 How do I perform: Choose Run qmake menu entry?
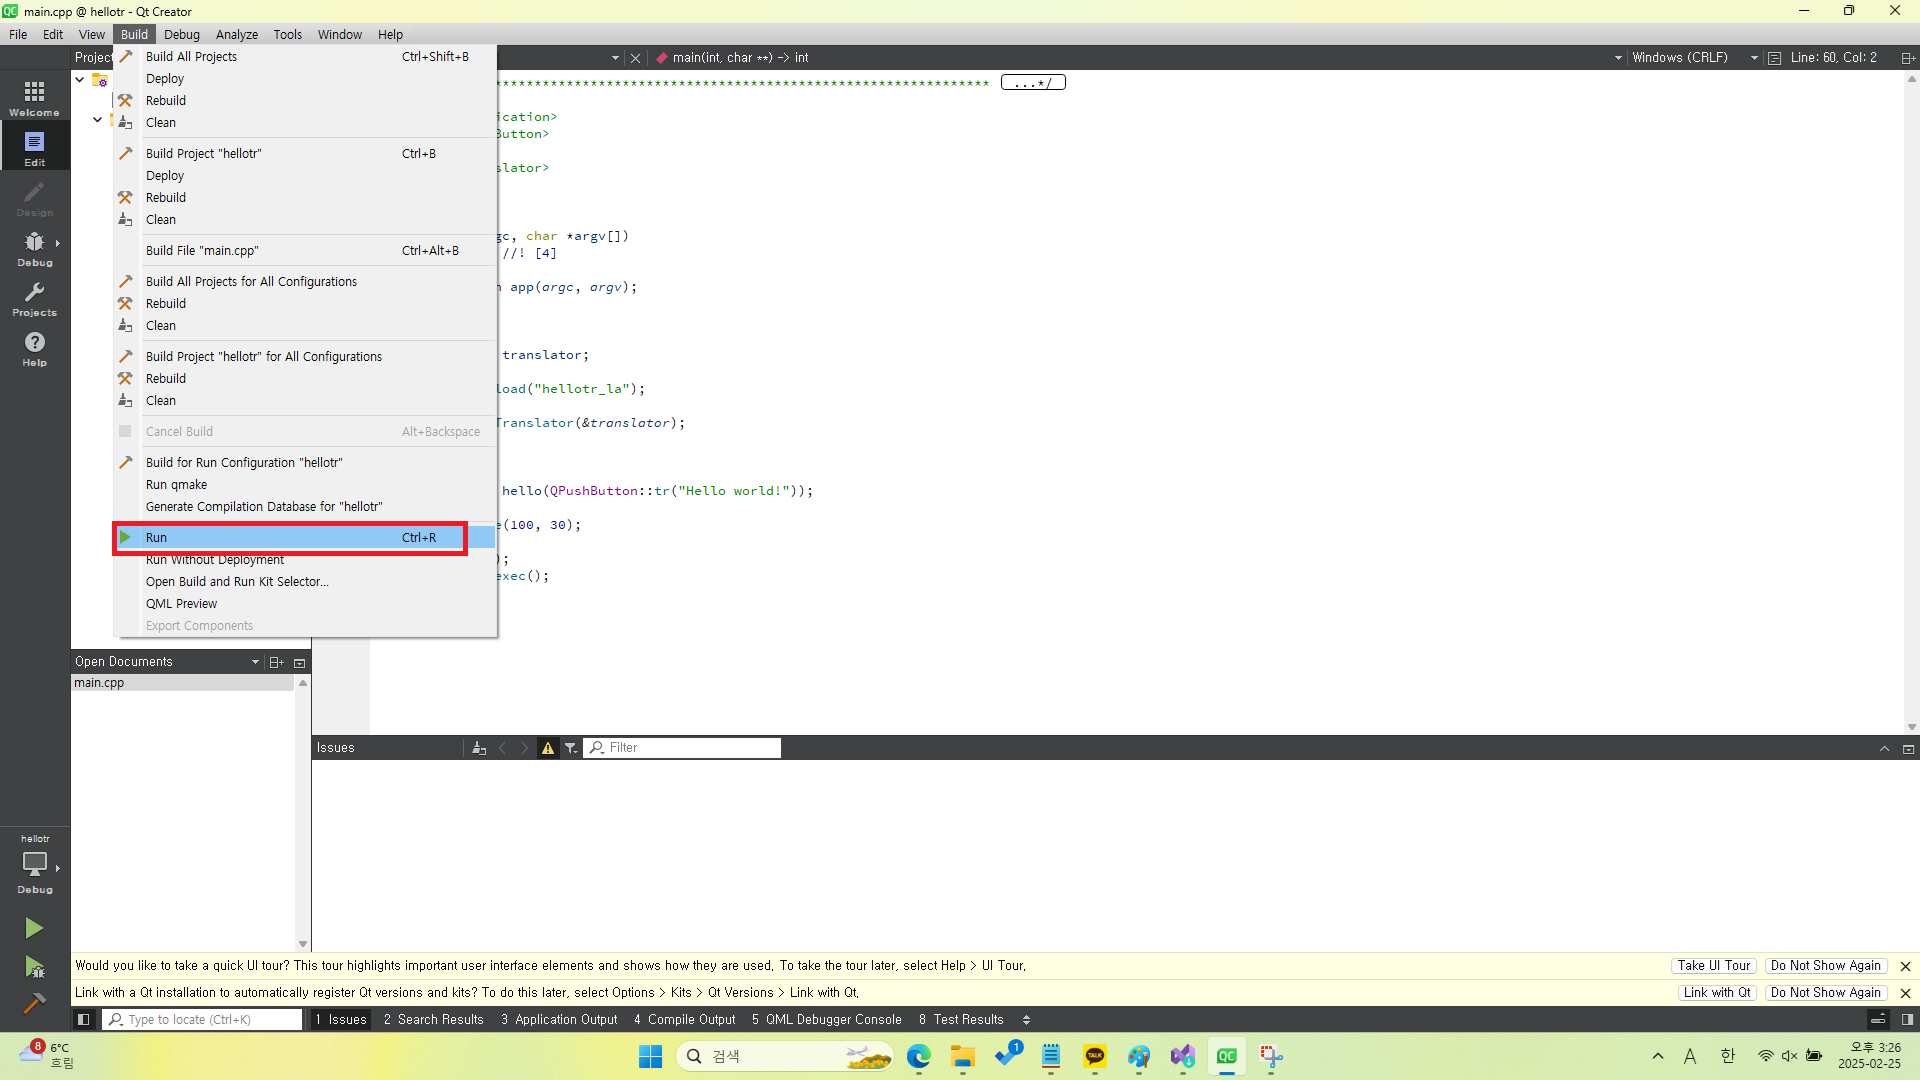point(177,485)
